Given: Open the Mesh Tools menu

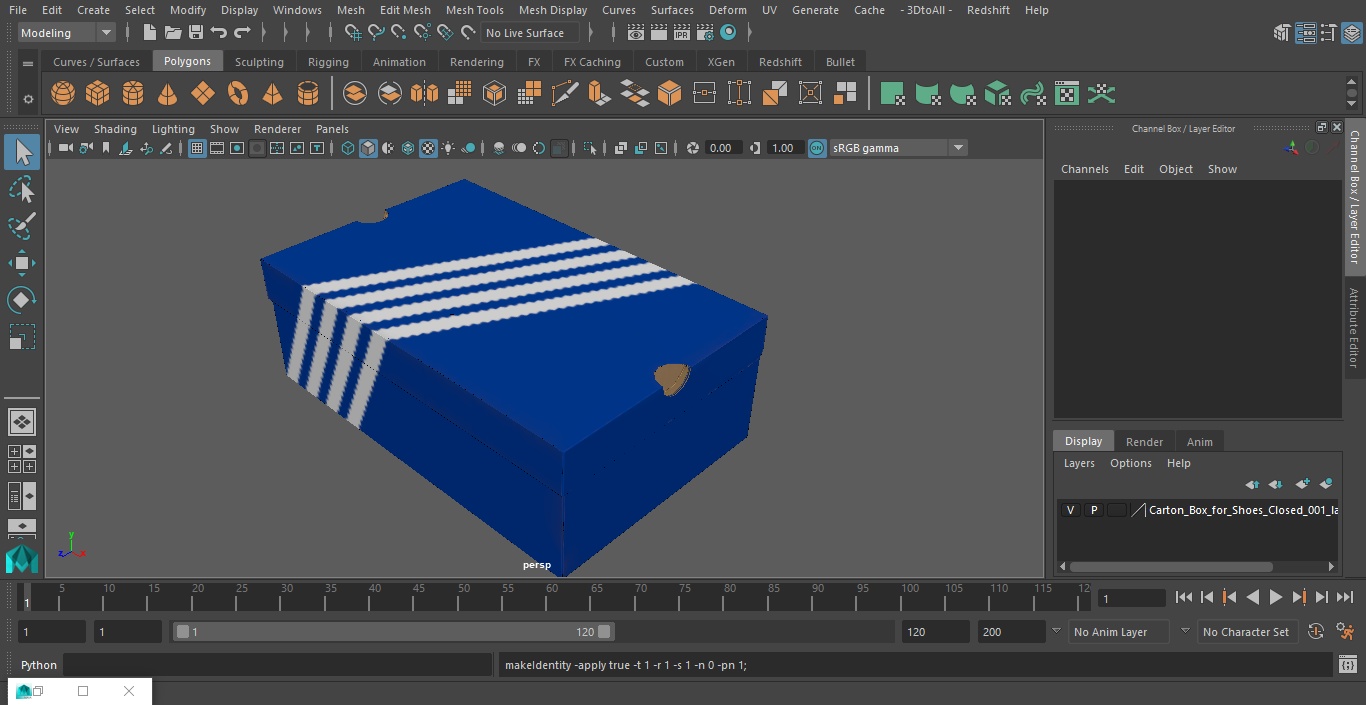Looking at the screenshot, I should pyautogui.click(x=474, y=10).
